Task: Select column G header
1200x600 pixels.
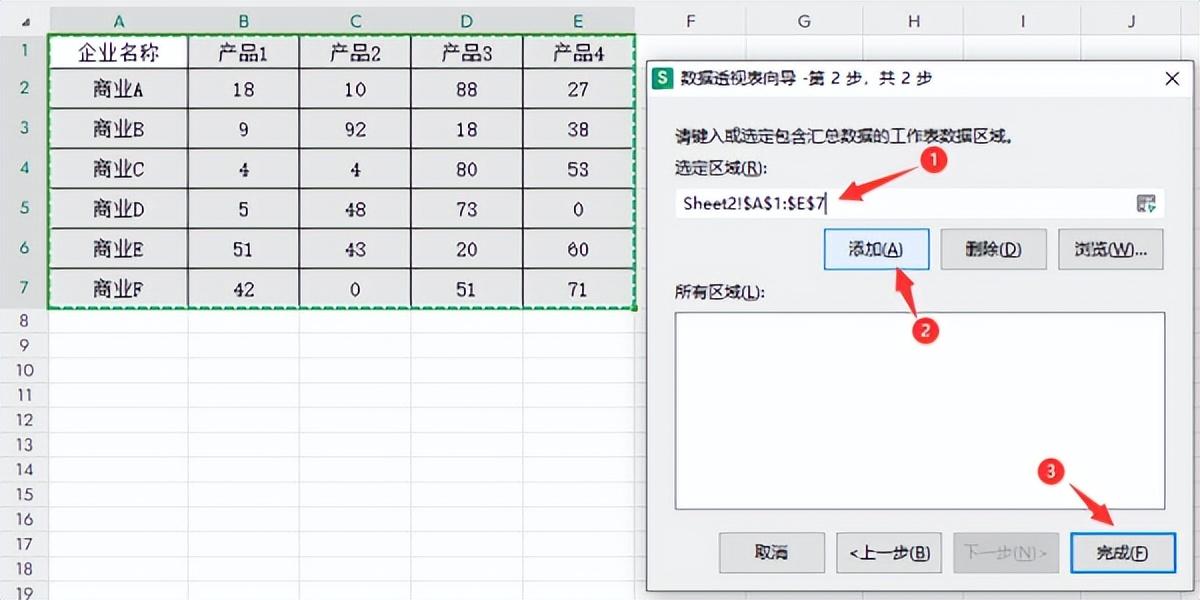Action: 805,21
